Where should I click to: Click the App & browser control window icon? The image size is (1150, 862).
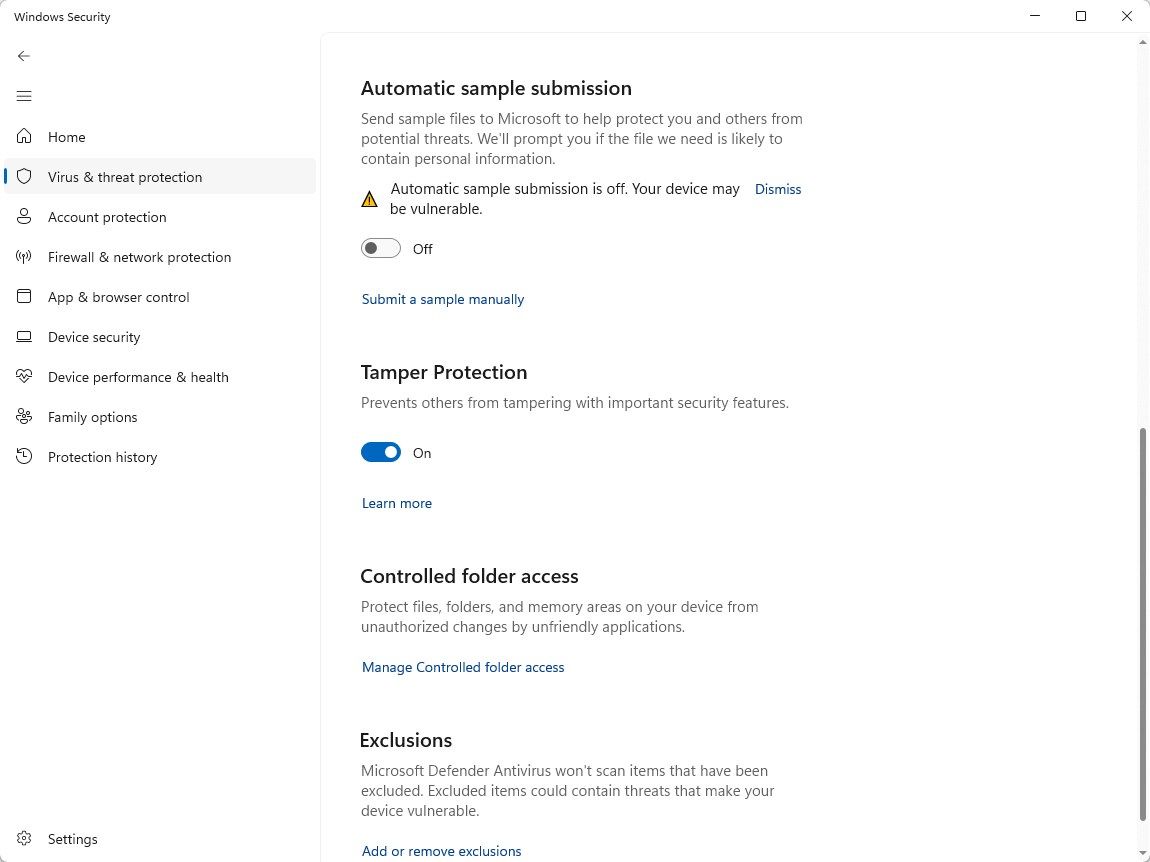(x=24, y=296)
